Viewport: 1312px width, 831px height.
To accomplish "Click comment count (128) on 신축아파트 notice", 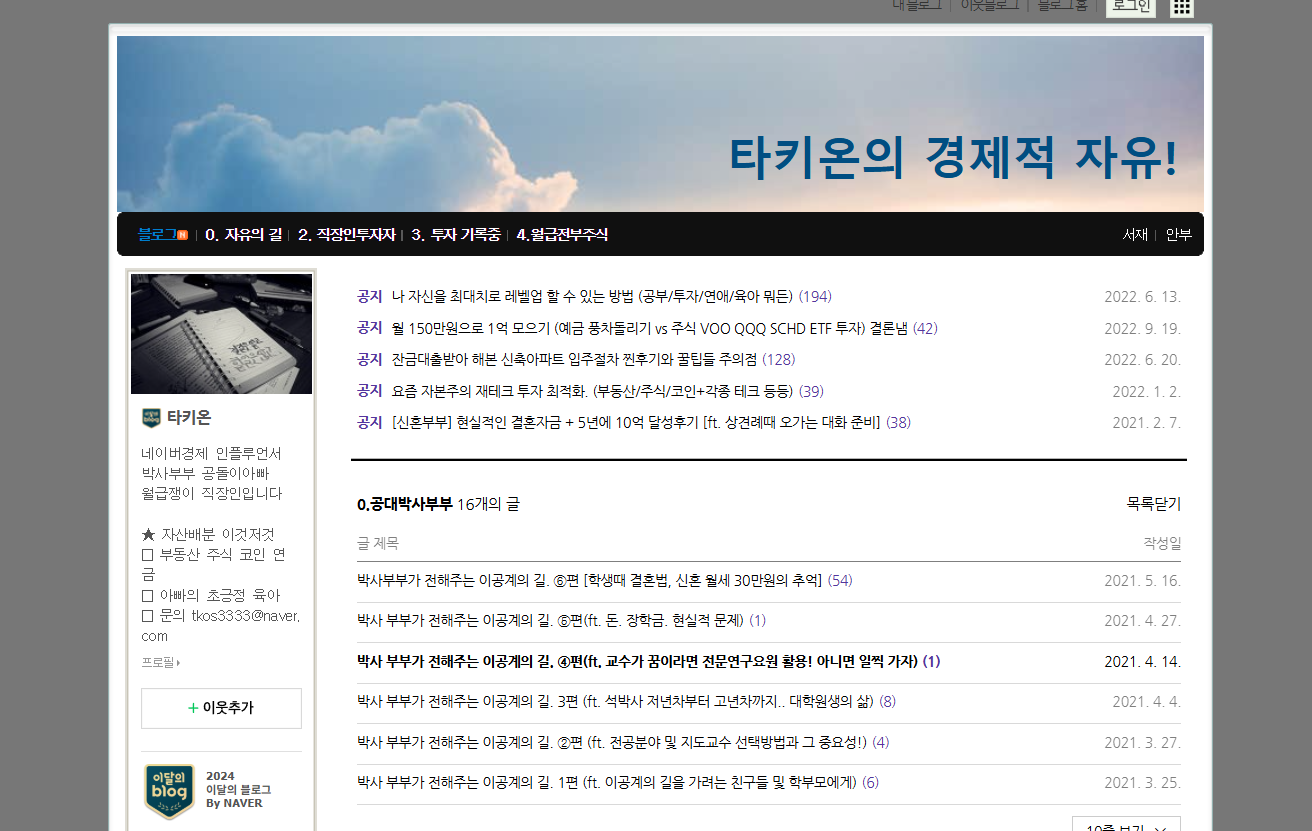I will tap(779, 359).
